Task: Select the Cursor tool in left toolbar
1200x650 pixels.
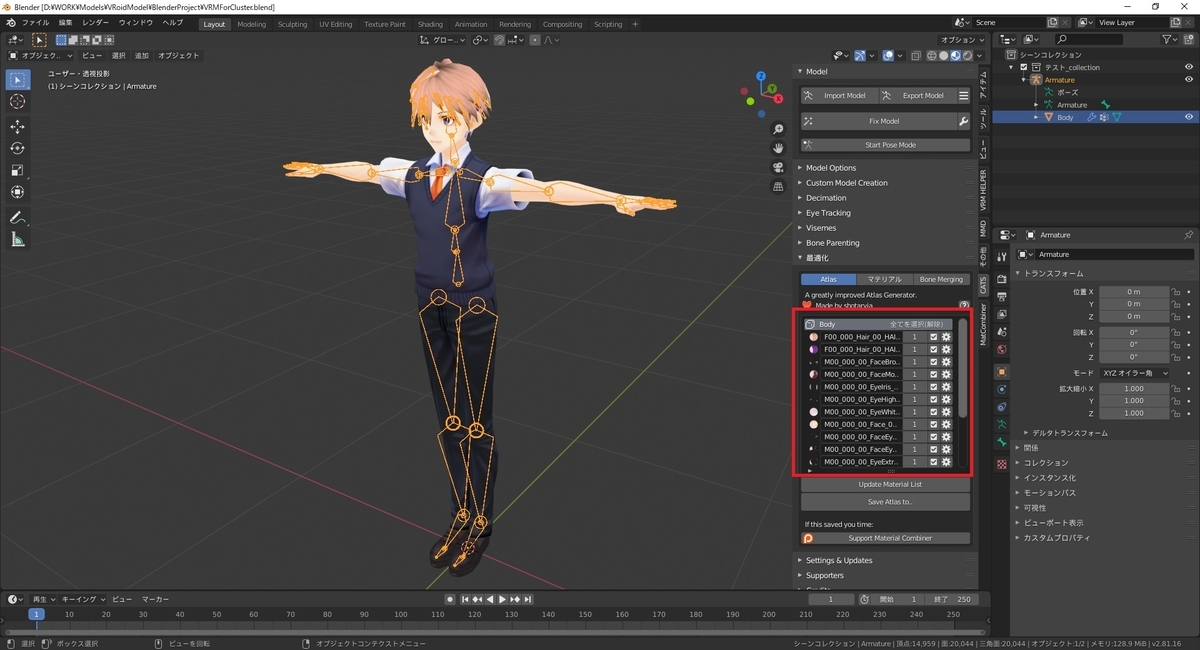Action: (x=18, y=102)
